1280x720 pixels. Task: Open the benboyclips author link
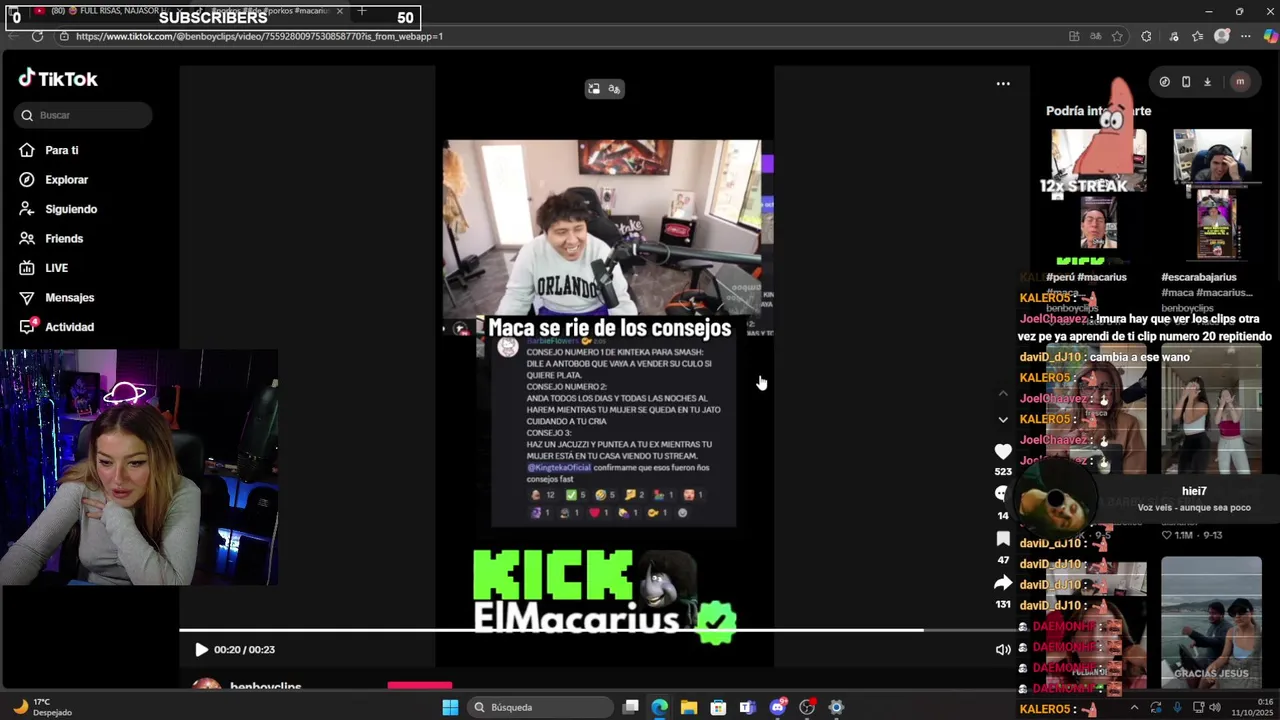coord(265,688)
